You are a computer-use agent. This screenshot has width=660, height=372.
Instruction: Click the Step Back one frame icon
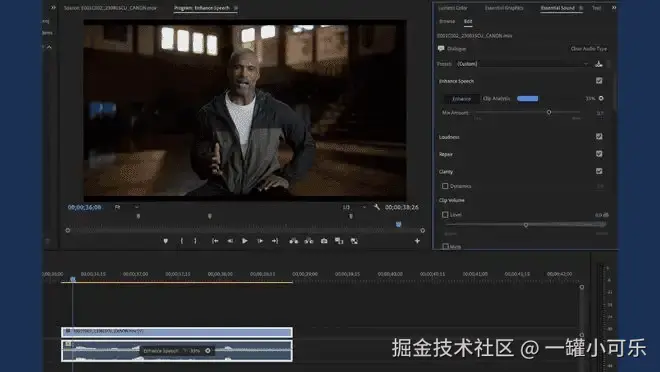pyautogui.click(x=230, y=241)
